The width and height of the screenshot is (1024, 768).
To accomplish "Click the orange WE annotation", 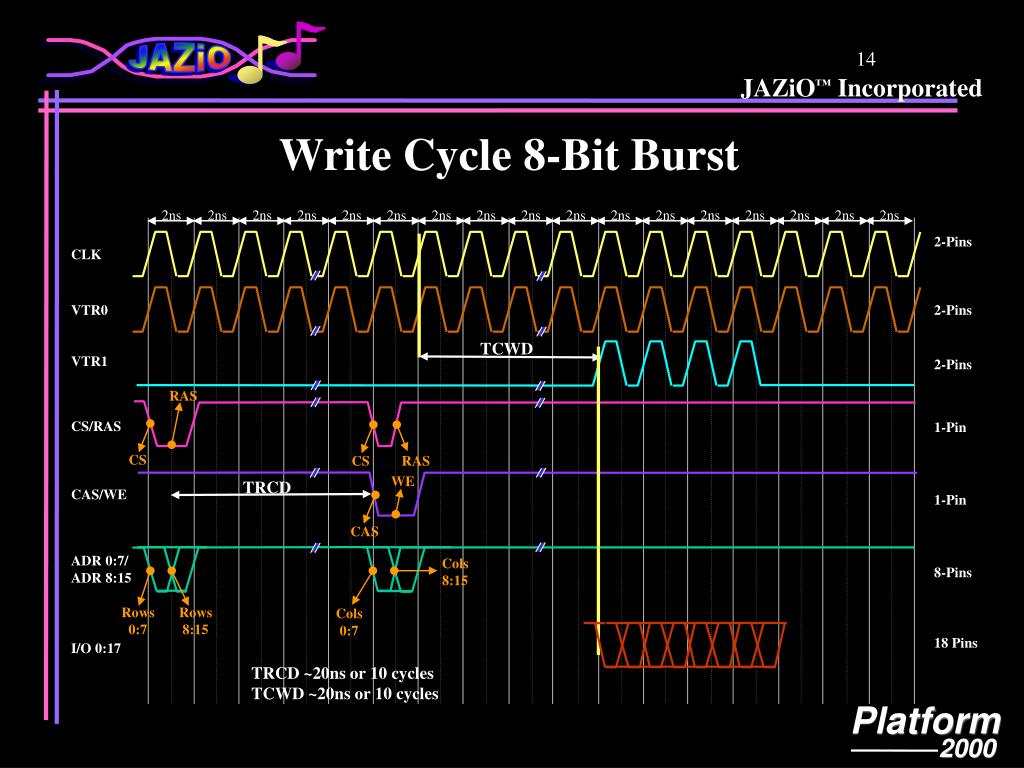I will point(403,481).
